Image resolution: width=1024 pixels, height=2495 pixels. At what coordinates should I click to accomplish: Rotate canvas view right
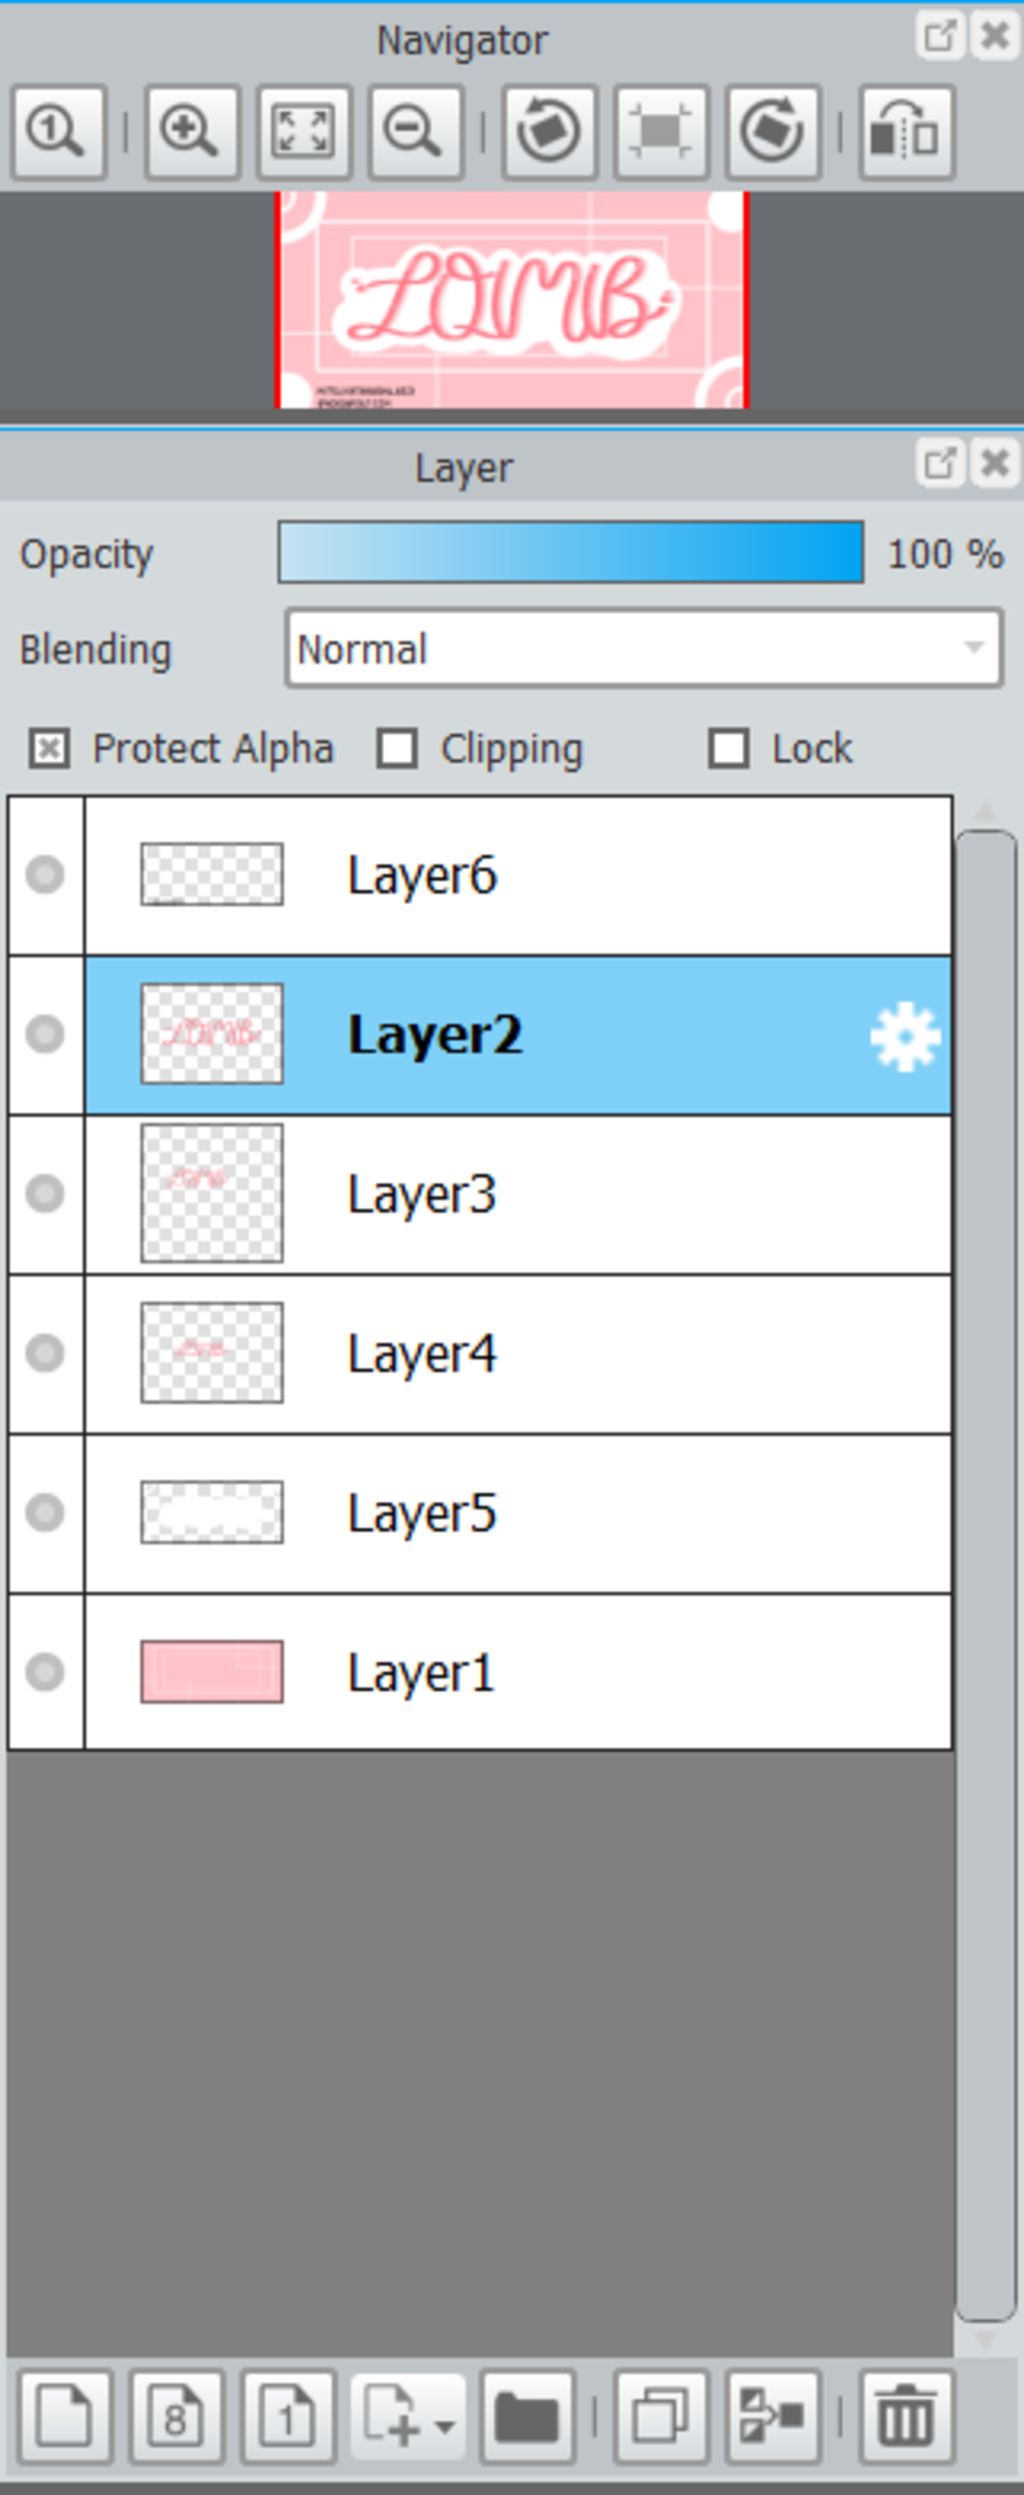(x=773, y=132)
